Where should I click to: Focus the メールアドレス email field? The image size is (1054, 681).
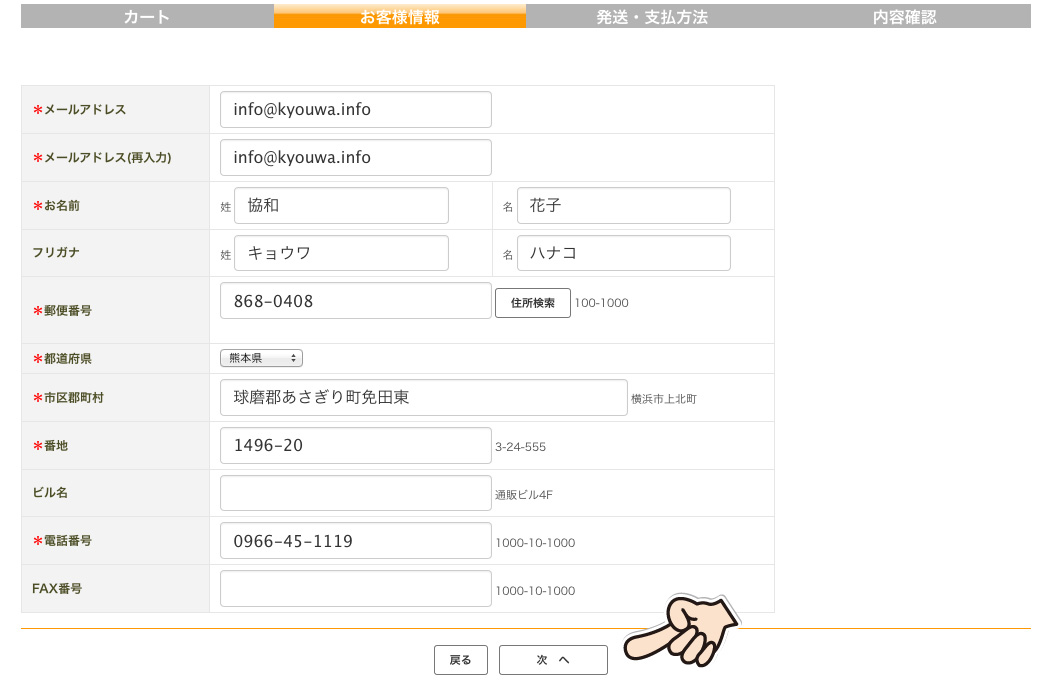coord(355,110)
